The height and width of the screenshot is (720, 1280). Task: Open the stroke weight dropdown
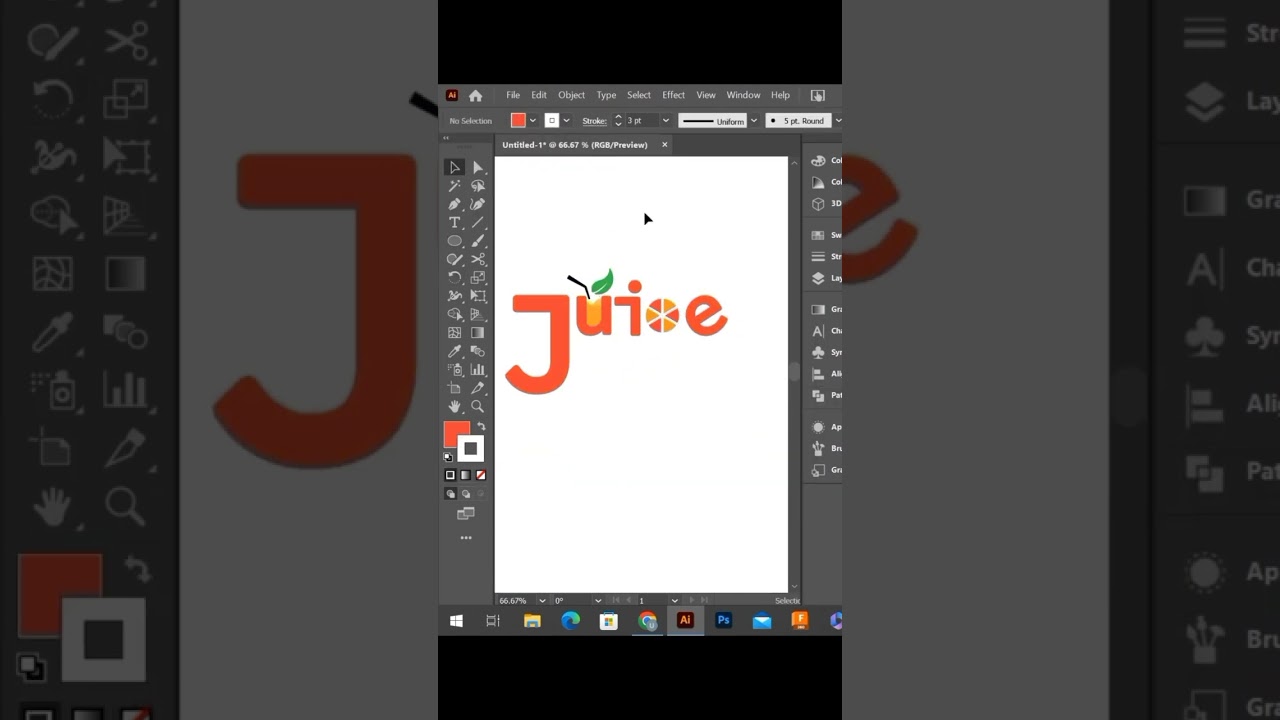pos(665,121)
